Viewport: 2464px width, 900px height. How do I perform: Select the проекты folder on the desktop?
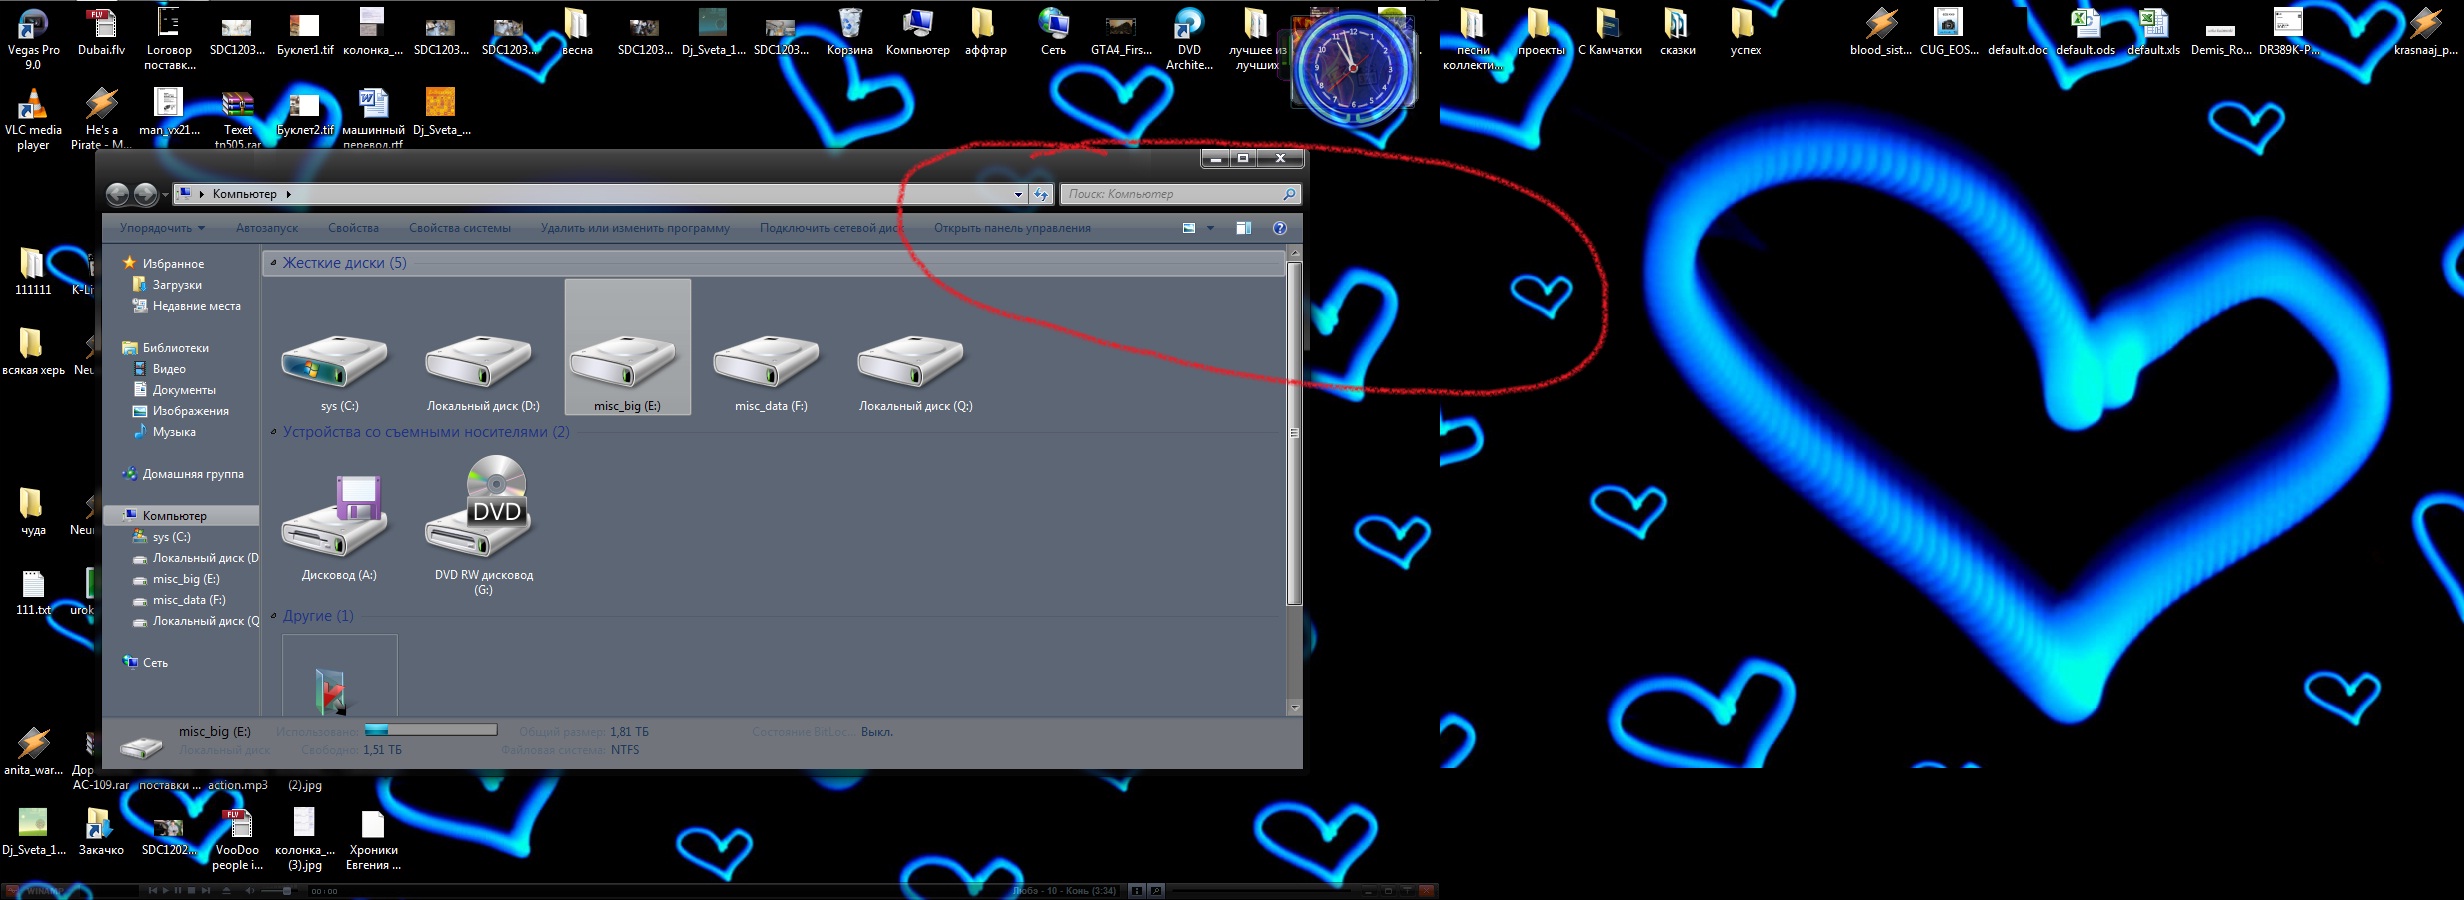(x=1541, y=33)
